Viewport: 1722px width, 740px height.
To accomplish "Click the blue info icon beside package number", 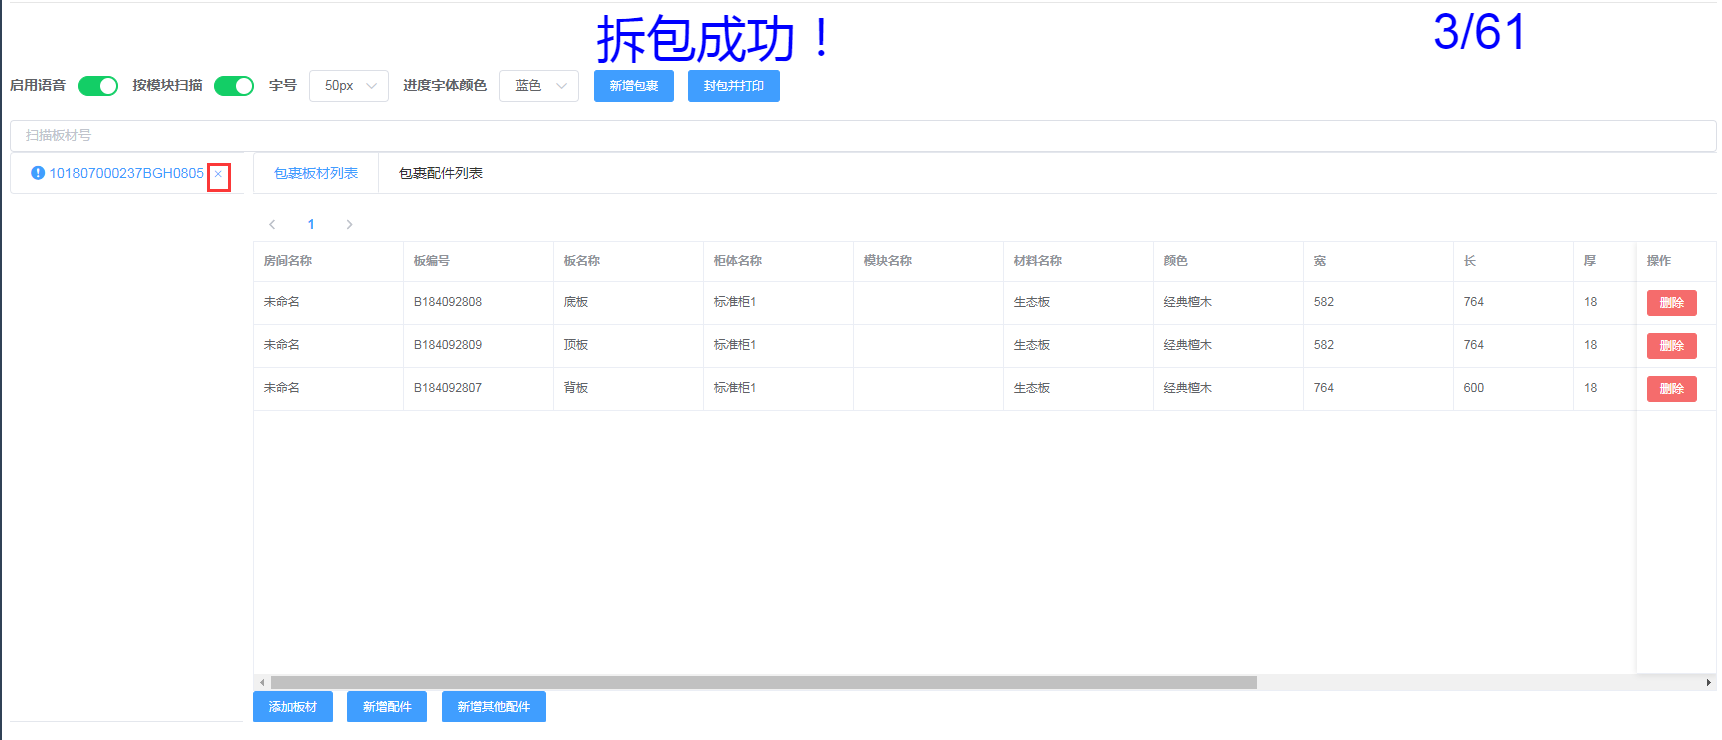I will (38, 173).
